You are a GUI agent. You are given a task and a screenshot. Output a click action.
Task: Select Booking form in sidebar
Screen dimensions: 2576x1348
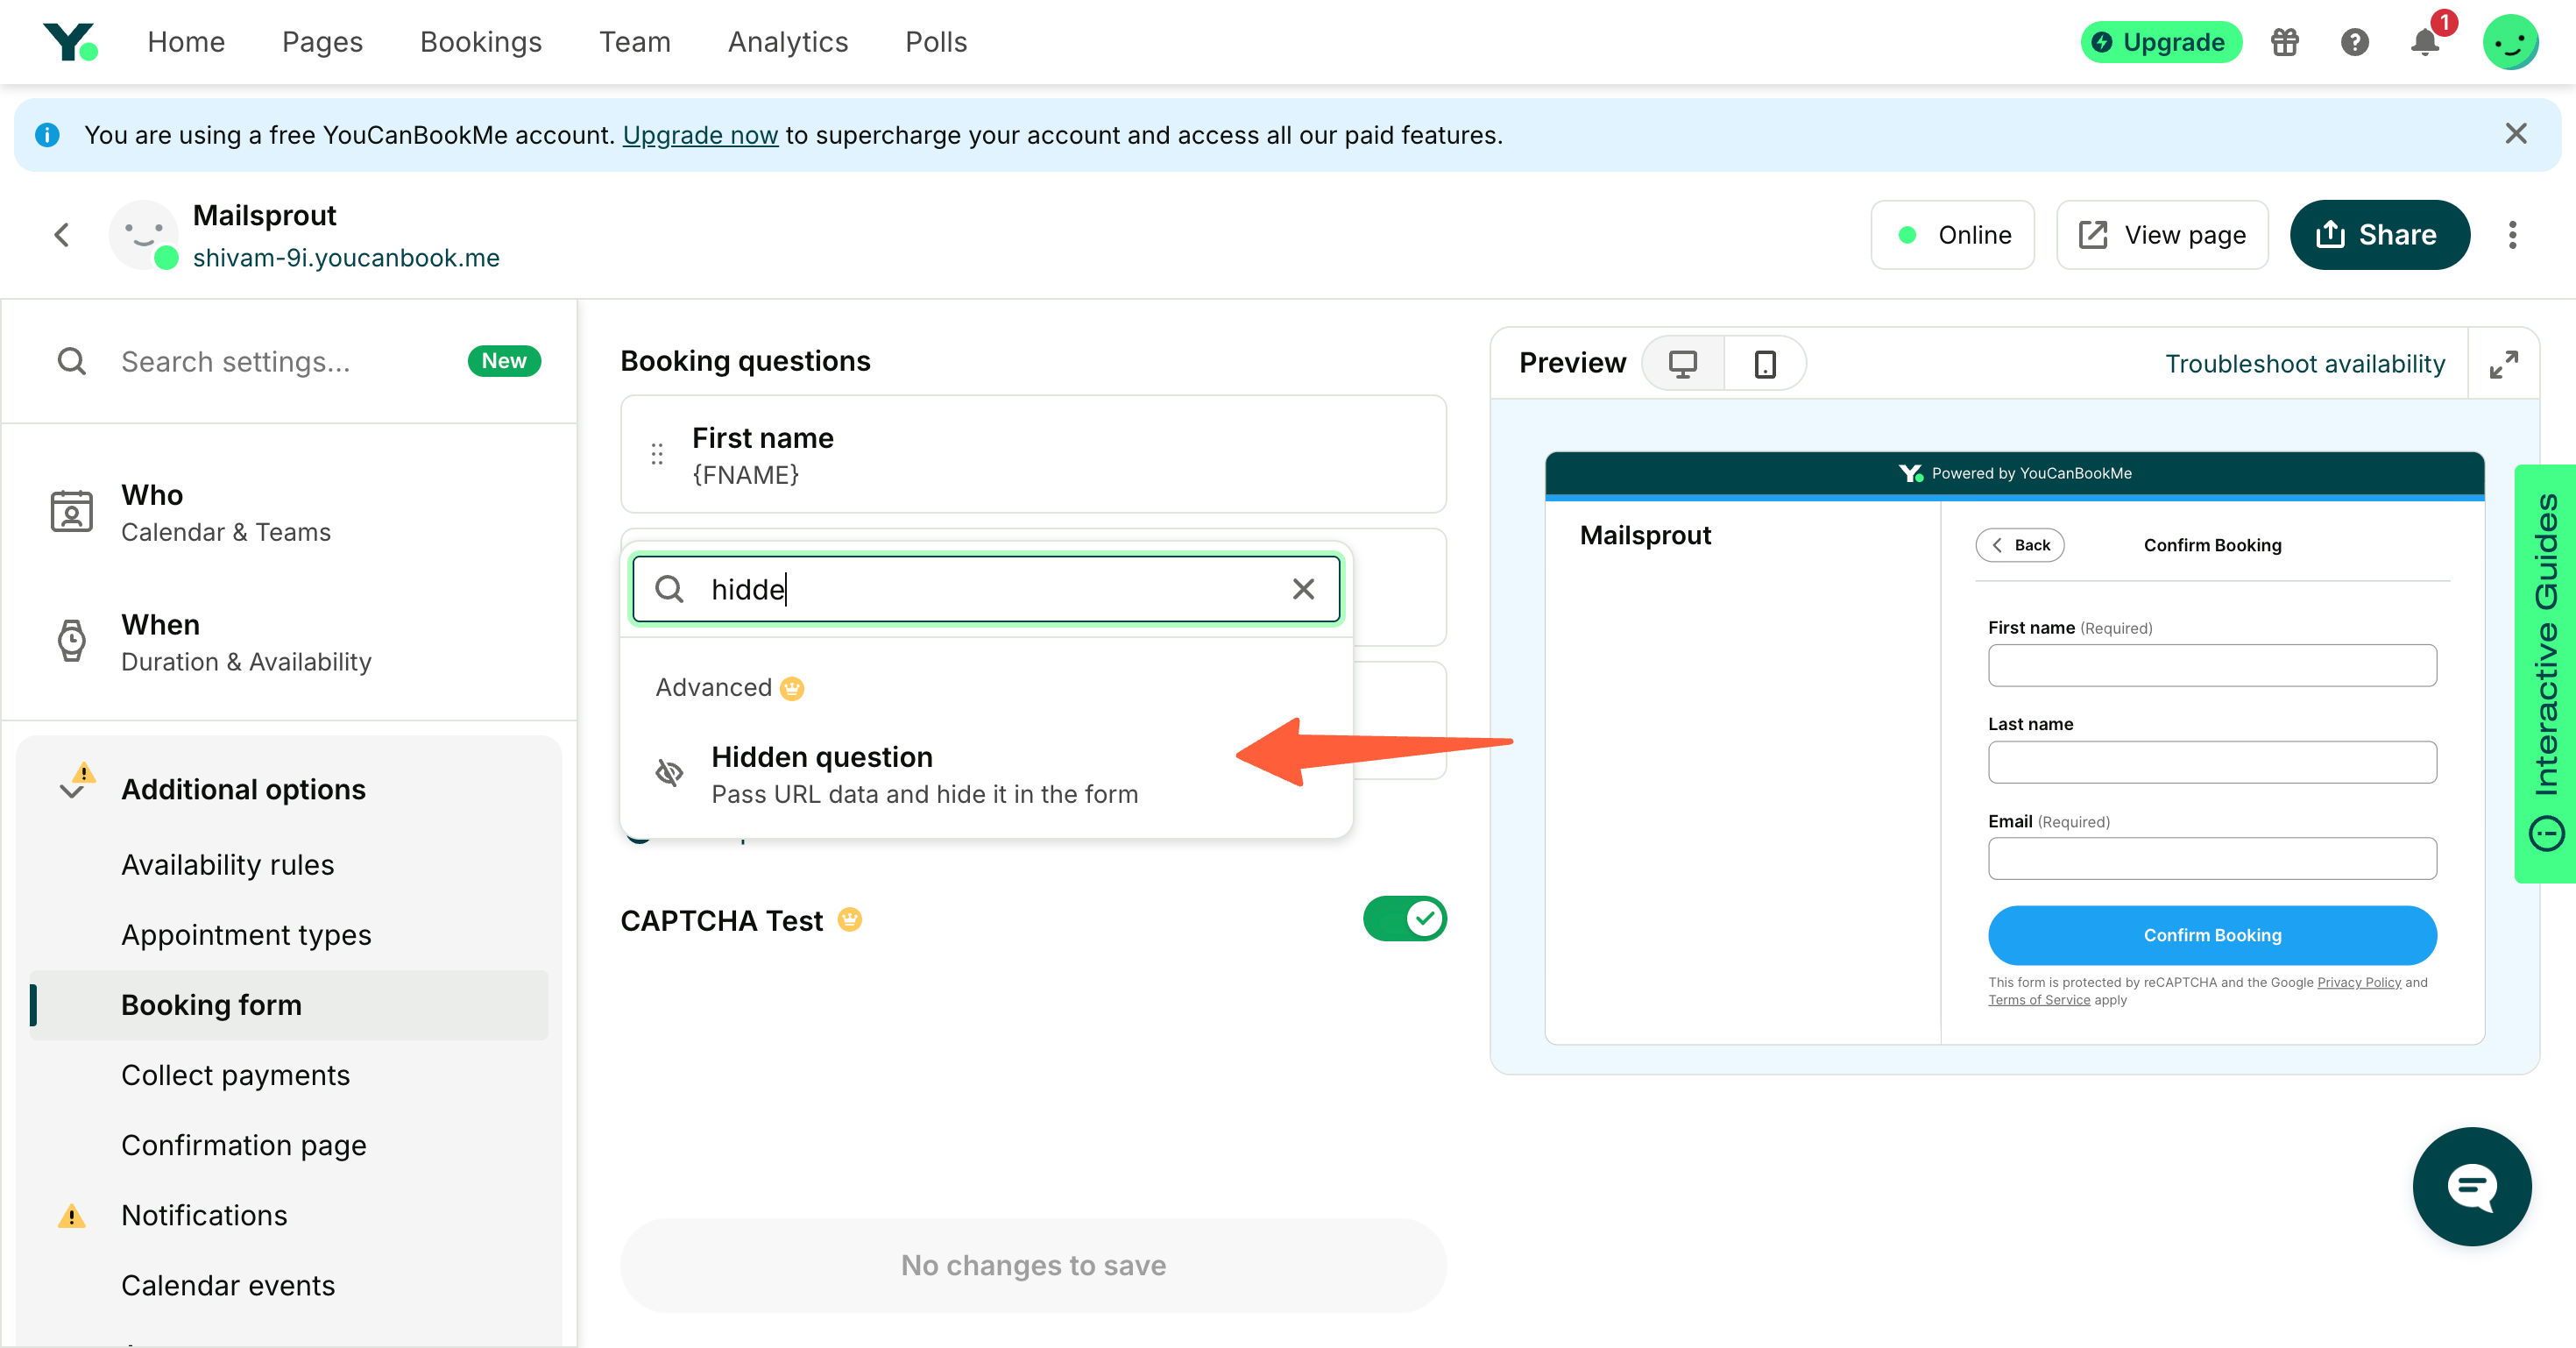(288, 1005)
